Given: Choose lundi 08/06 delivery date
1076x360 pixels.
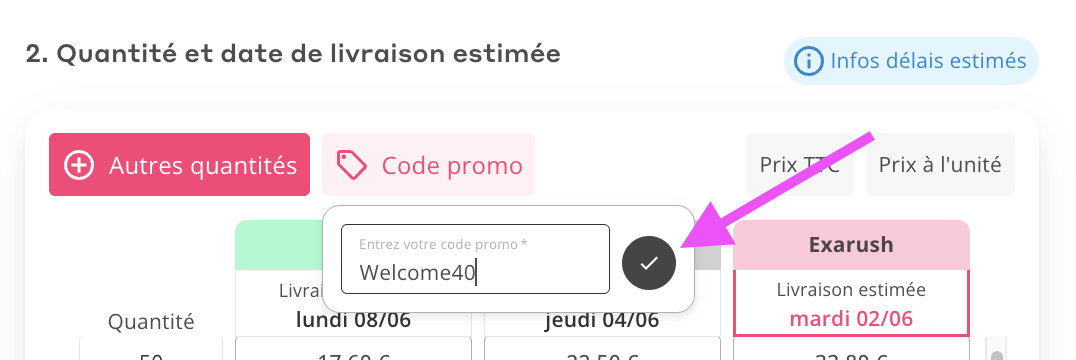Looking at the screenshot, I should 353,320.
